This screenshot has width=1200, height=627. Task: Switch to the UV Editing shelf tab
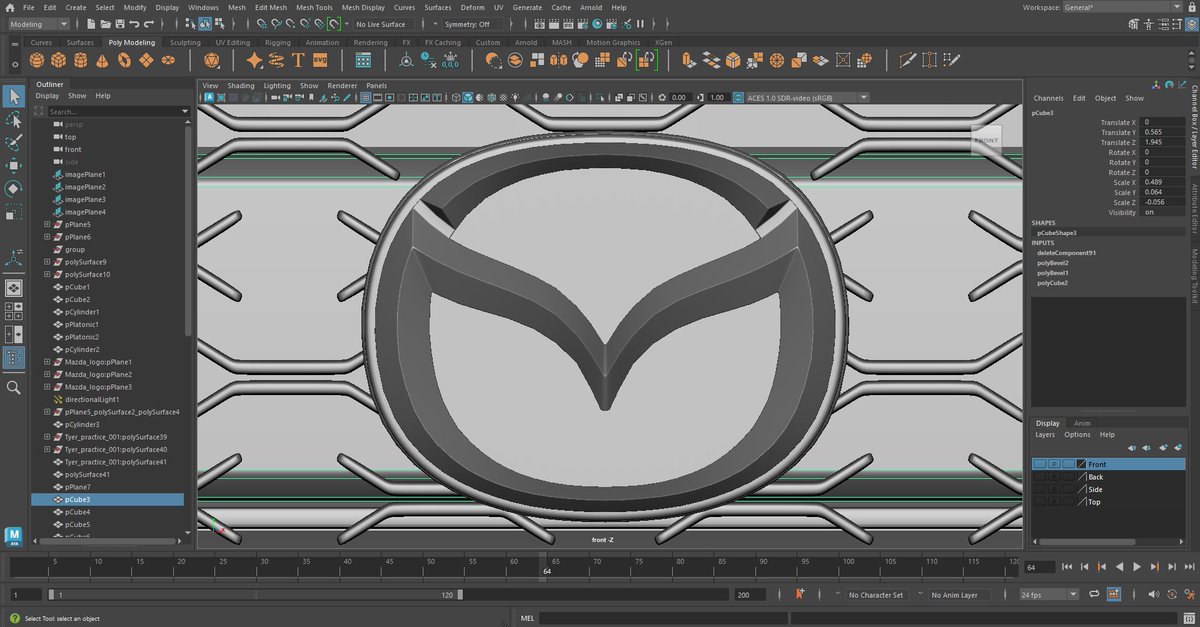(232, 42)
